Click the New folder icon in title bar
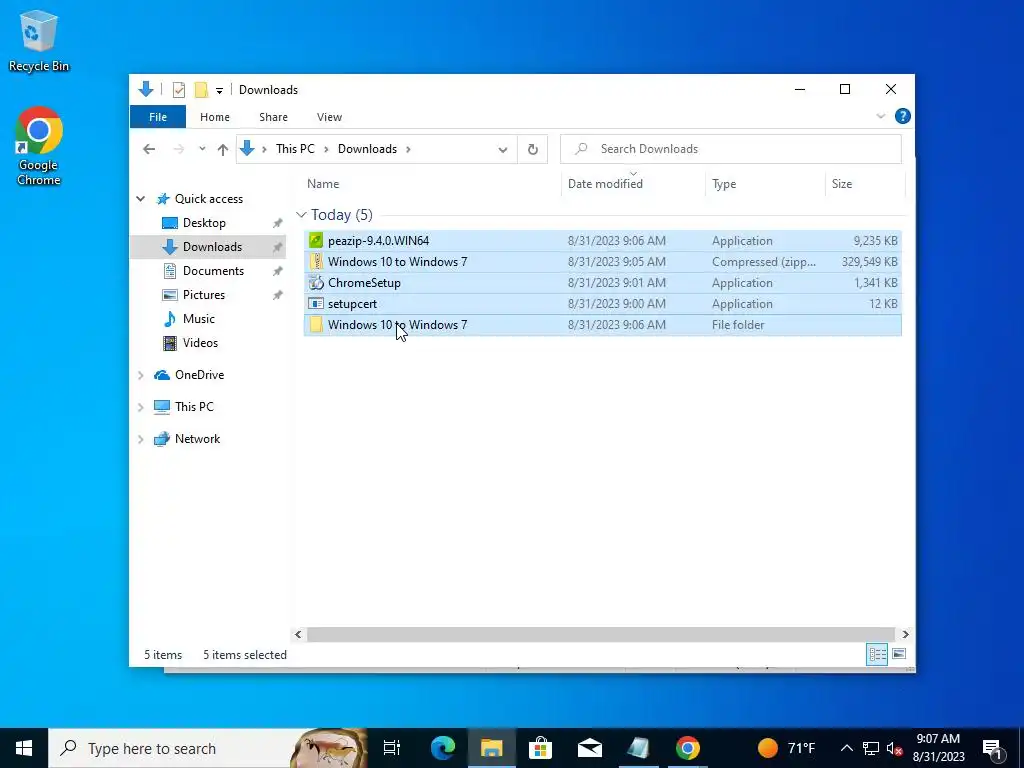The image size is (1024, 768). click(201, 89)
